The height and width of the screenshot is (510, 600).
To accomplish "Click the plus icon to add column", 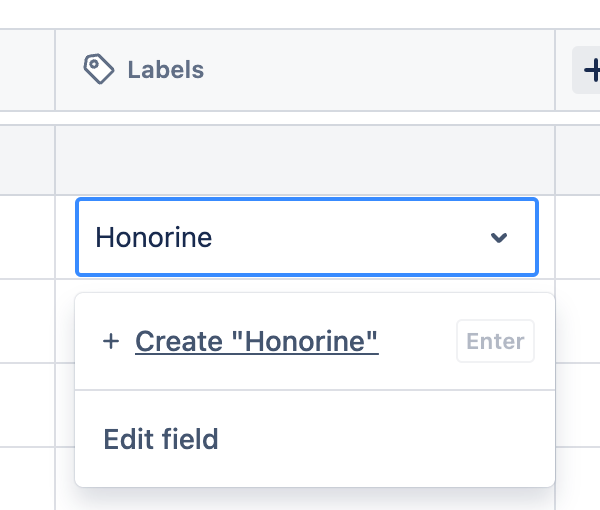I will point(589,71).
